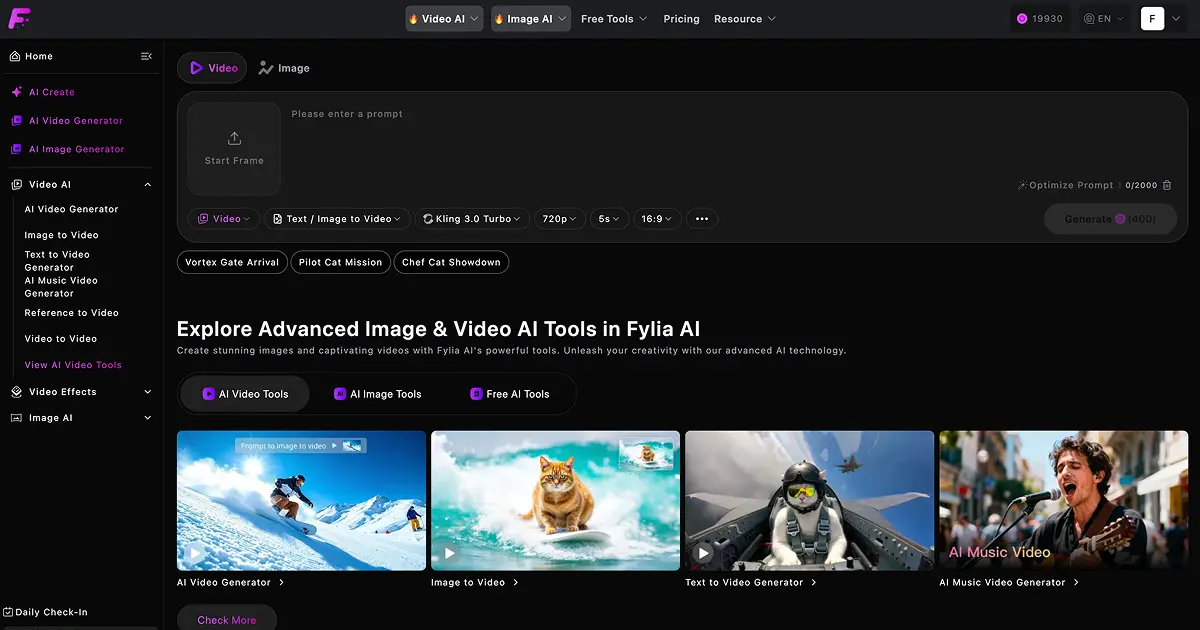Open the pink AI Video Generator sidebar shortcut
The width and height of the screenshot is (1200, 630).
click(67, 121)
